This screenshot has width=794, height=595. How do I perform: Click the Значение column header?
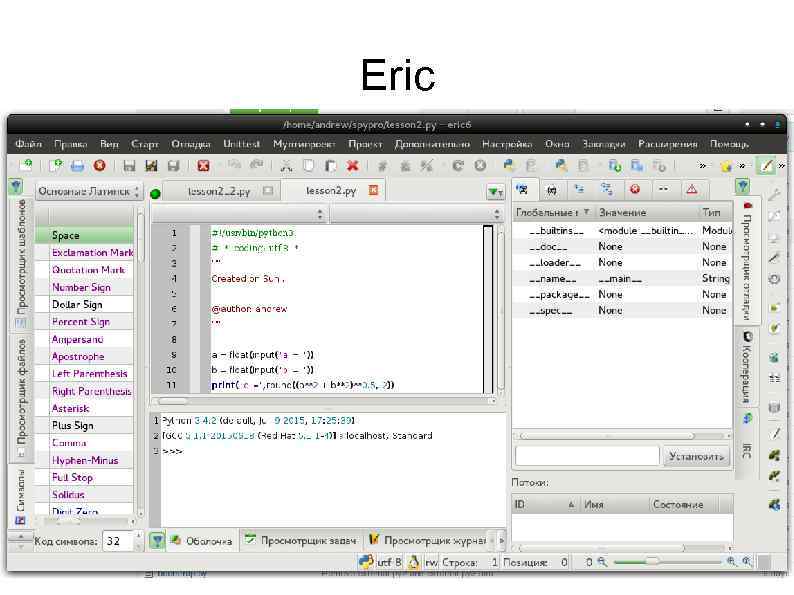tap(647, 212)
